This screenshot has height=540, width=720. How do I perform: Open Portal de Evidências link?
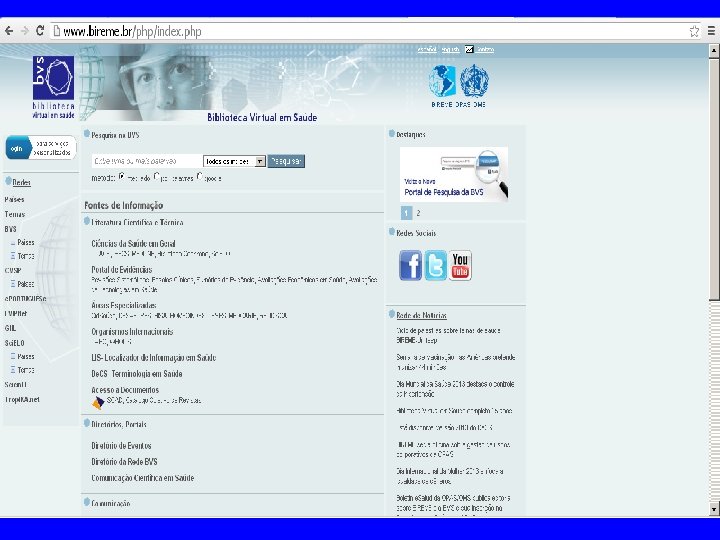tap(122, 270)
